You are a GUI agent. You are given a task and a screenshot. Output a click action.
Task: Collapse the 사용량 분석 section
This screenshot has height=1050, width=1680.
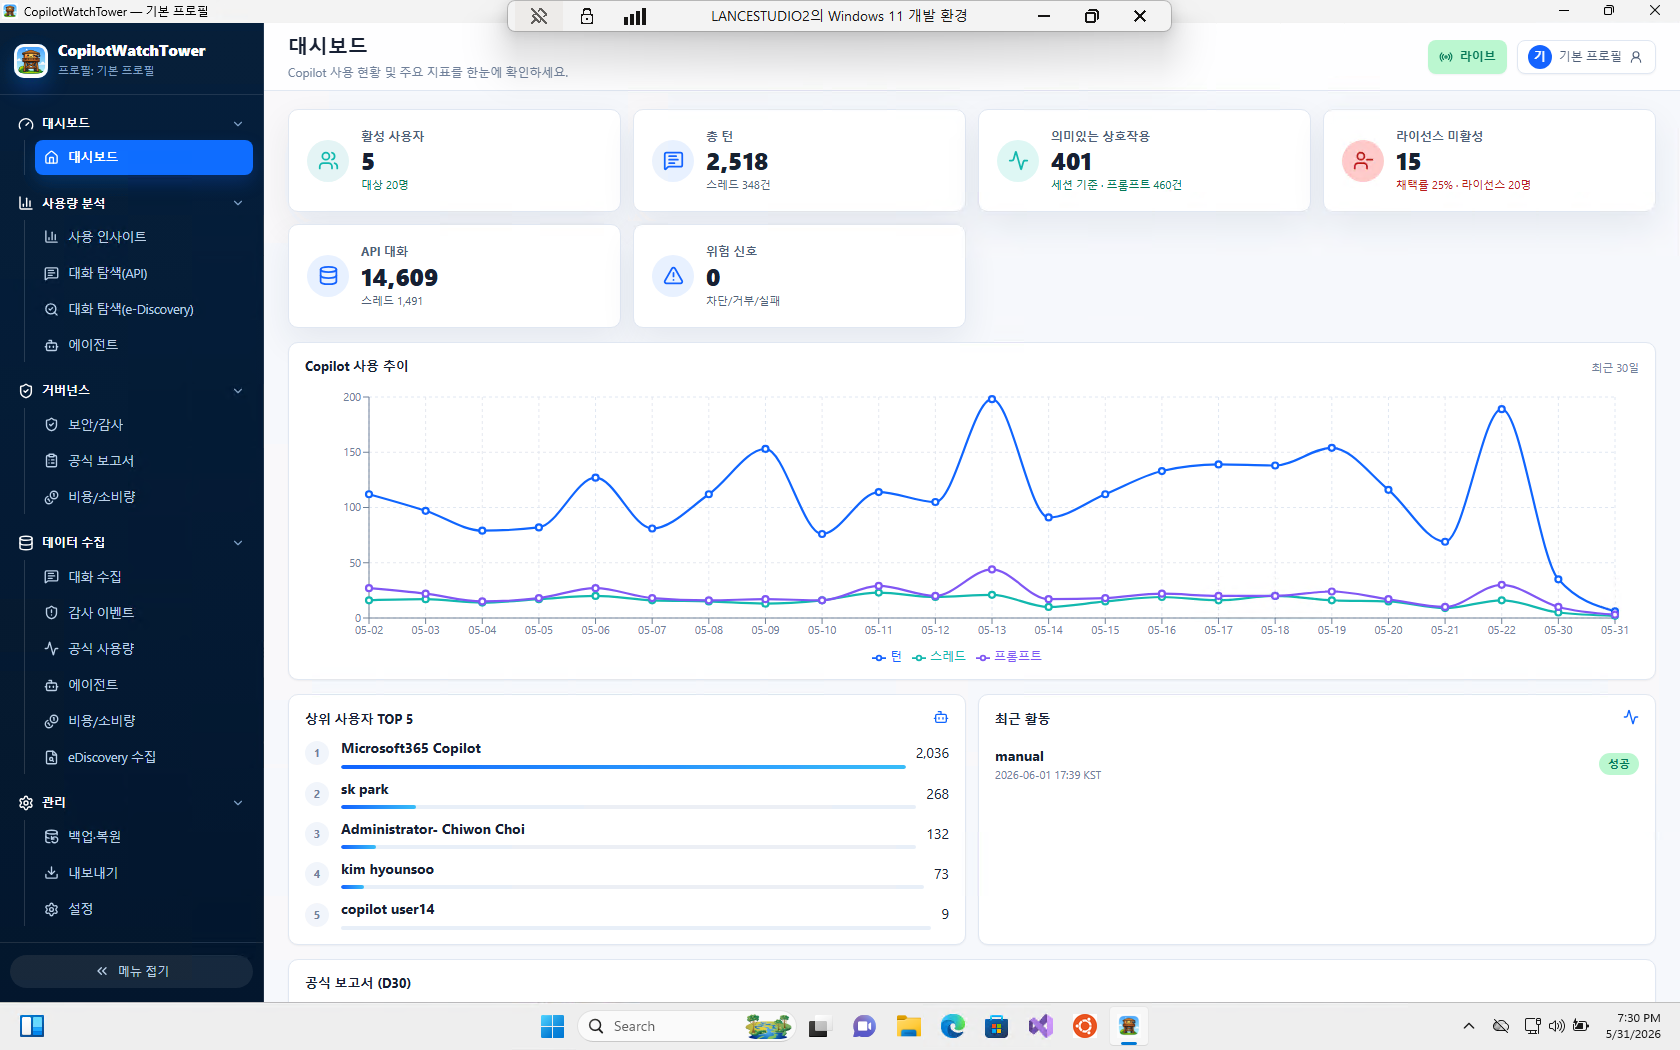click(x=238, y=203)
